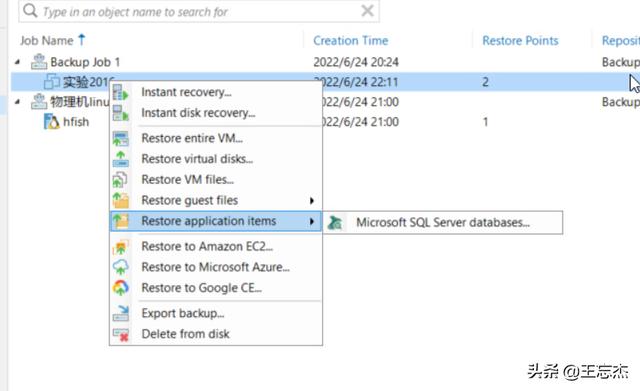Collapse the Backup Job 1 tree node

click(17, 62)
